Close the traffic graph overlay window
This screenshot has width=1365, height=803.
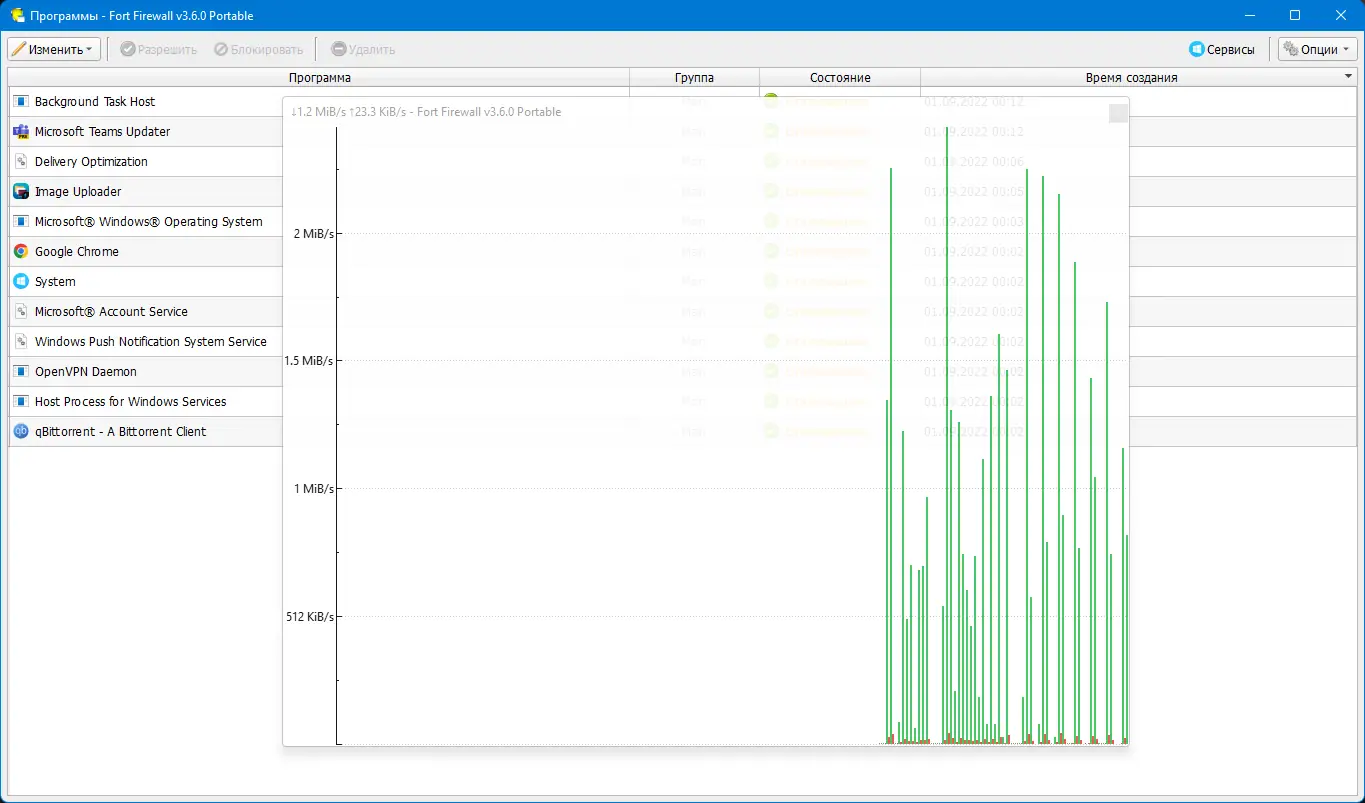(1118, 113)
